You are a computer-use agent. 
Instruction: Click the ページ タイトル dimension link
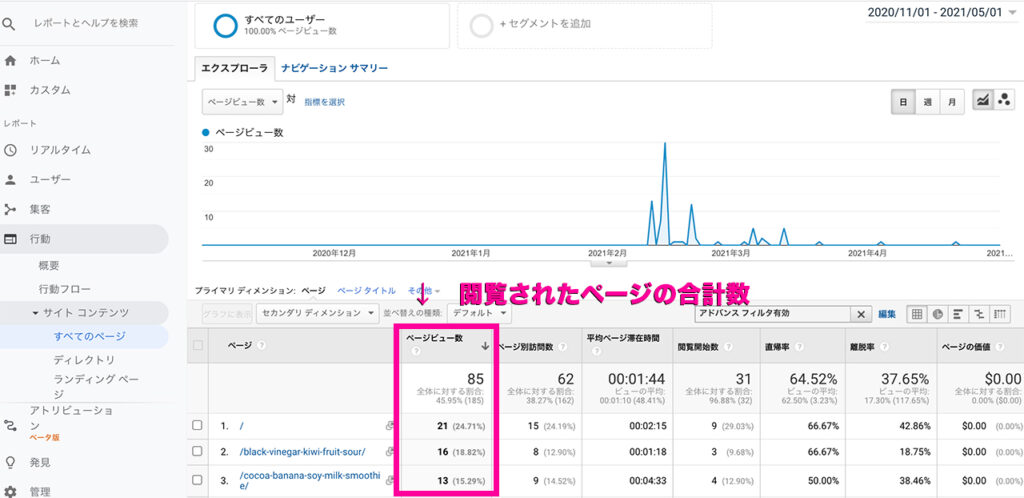(366, 291)
